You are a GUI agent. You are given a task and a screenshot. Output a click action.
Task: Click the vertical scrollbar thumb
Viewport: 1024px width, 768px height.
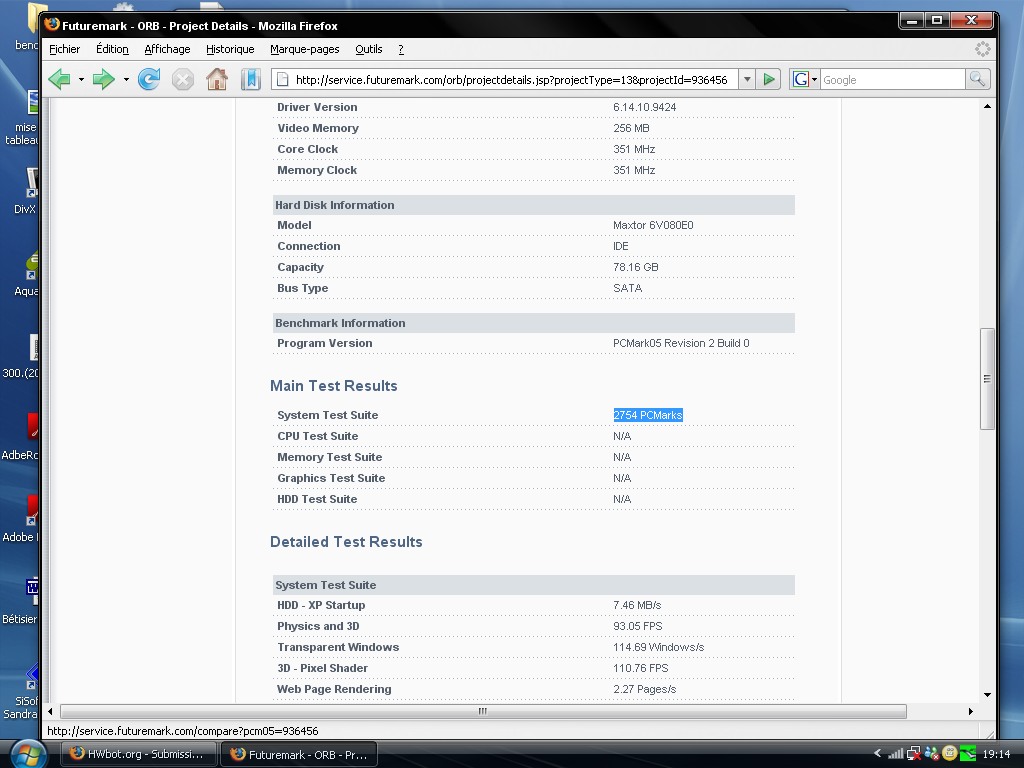(x=987, y=379)
